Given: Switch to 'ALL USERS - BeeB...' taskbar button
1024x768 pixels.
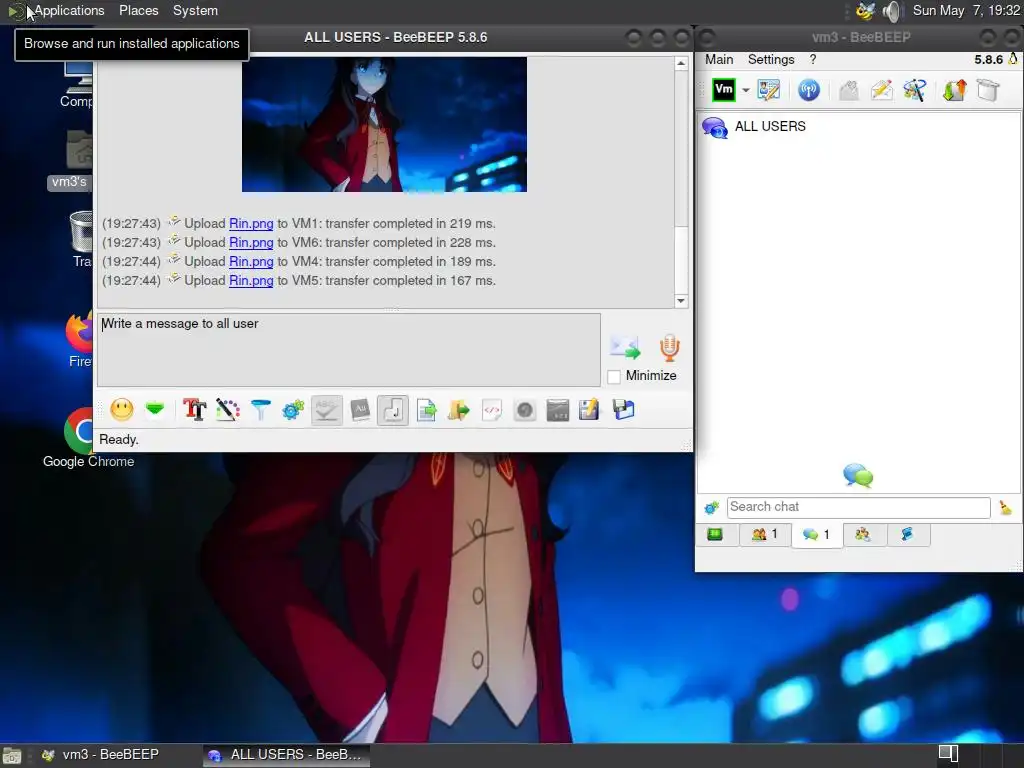Looking at the screenshot, I should coord(285,755).
